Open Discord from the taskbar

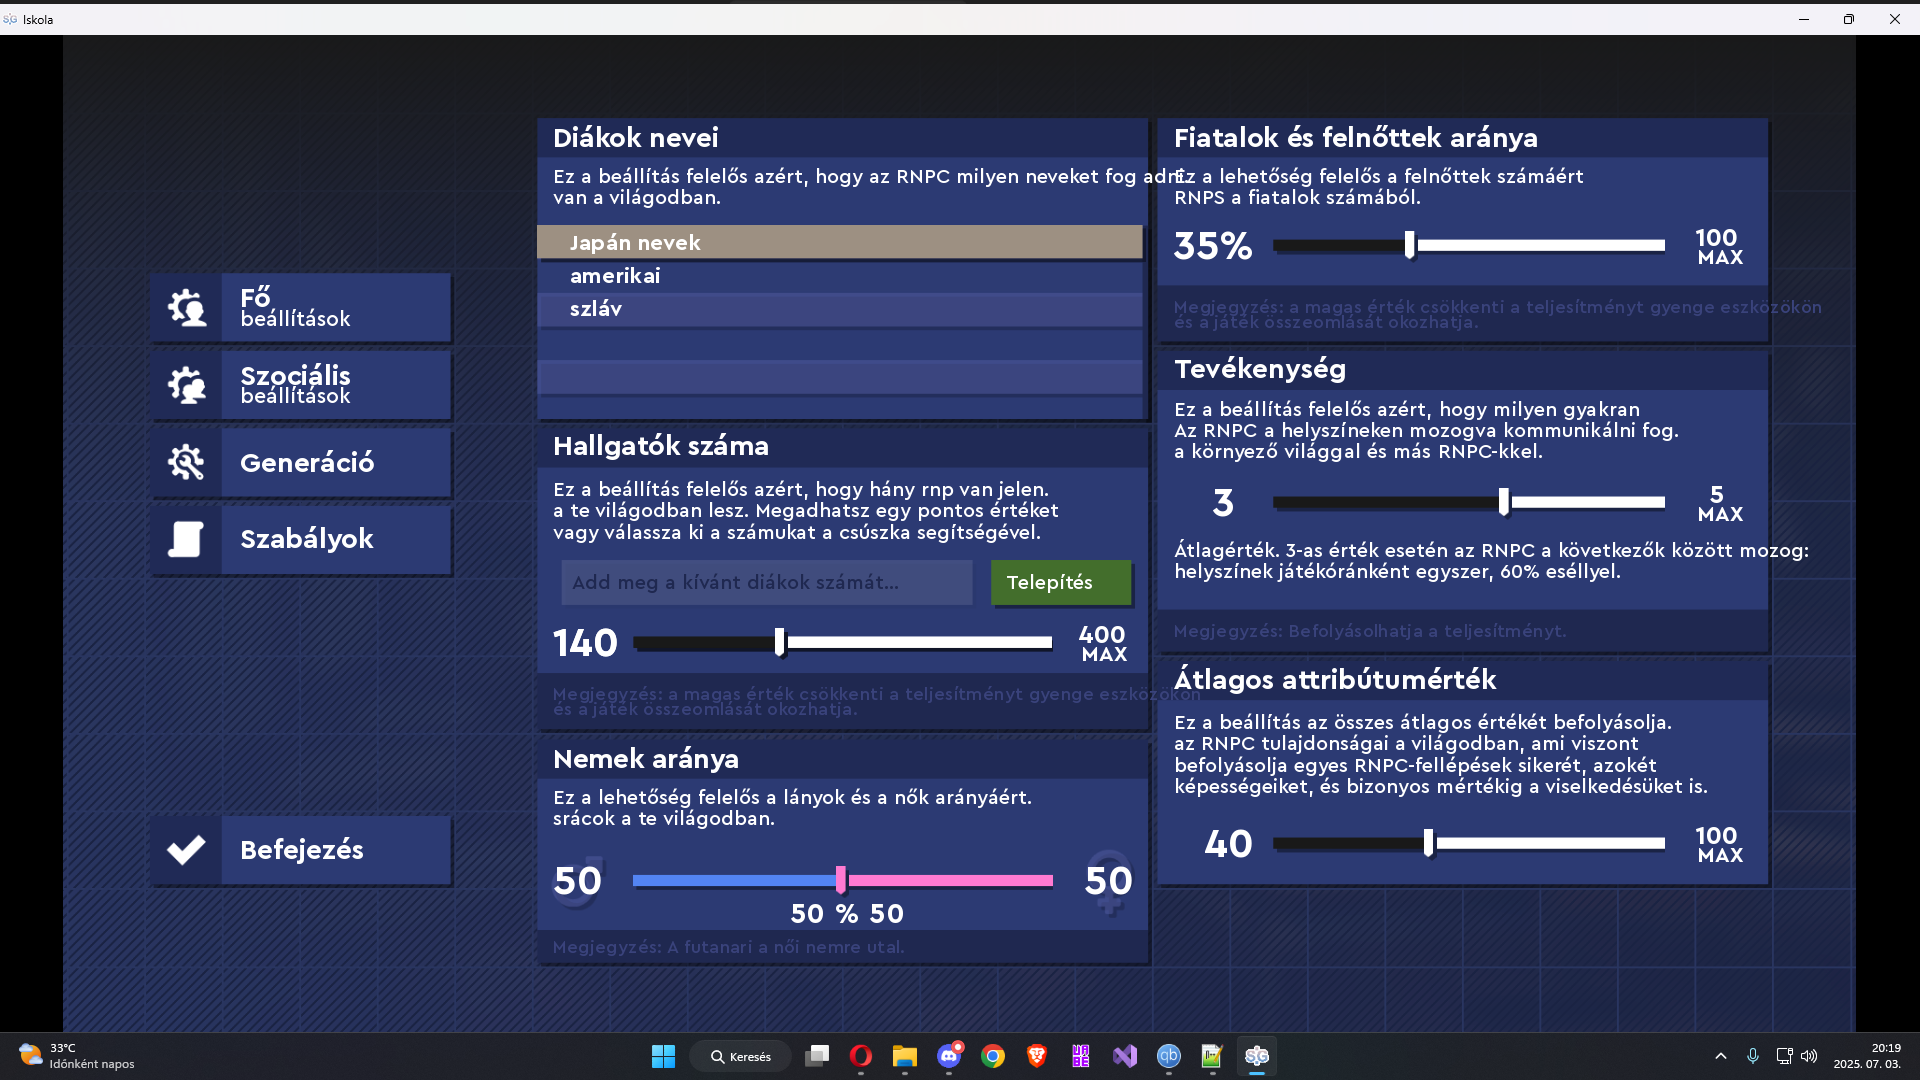[949, 1056]
